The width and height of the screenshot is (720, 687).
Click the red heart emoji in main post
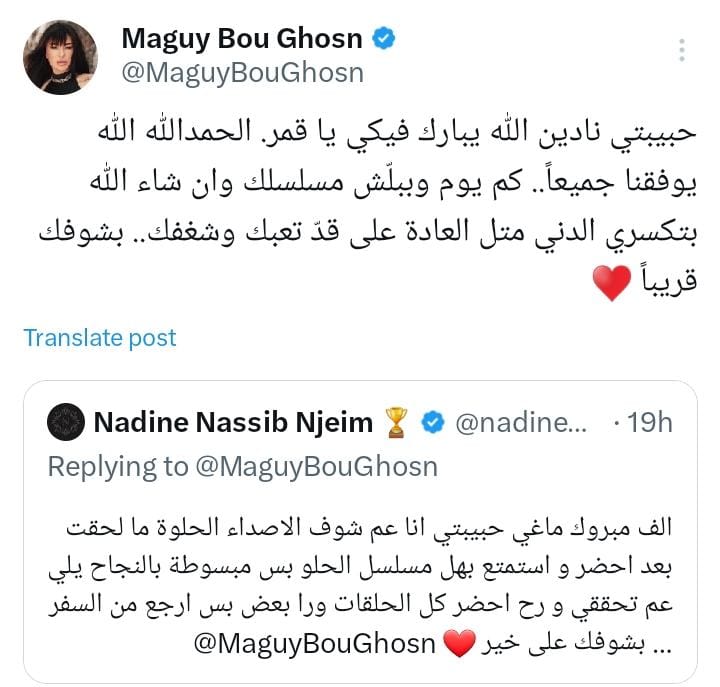[612, 283]
